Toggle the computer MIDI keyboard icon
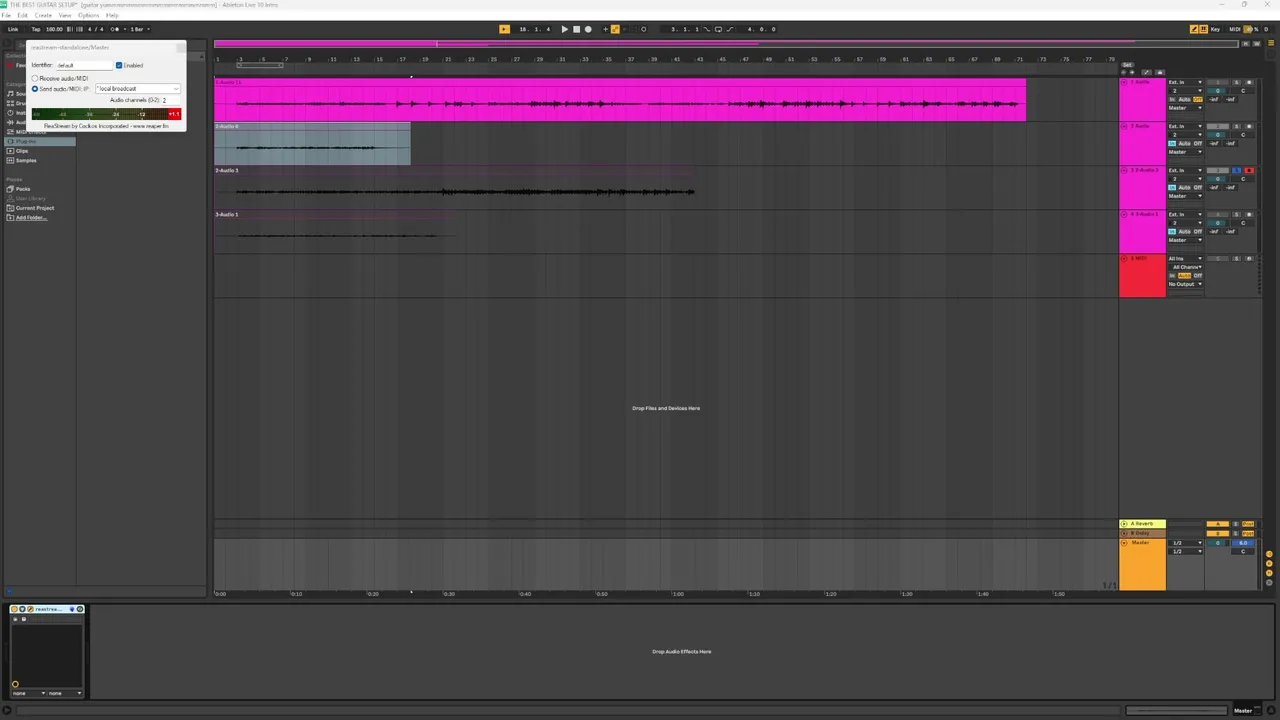 [1204, 29]
